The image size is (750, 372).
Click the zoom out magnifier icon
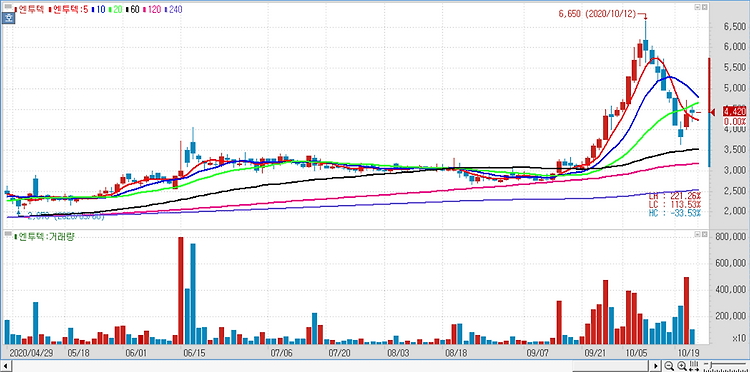click(669, 366)
